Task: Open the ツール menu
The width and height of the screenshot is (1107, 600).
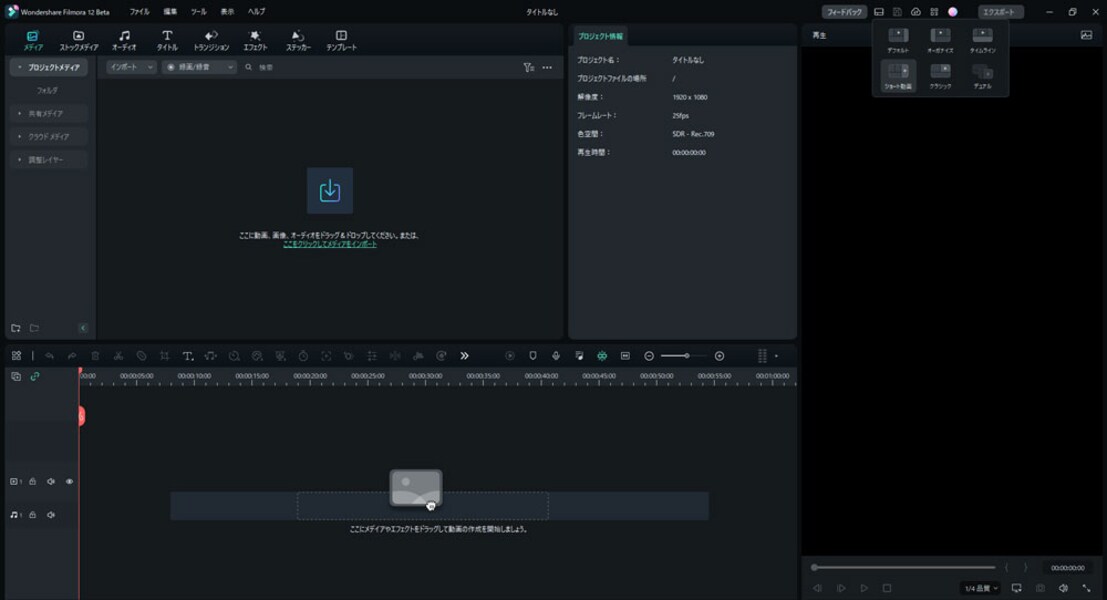Action: [x=198, y=12]
